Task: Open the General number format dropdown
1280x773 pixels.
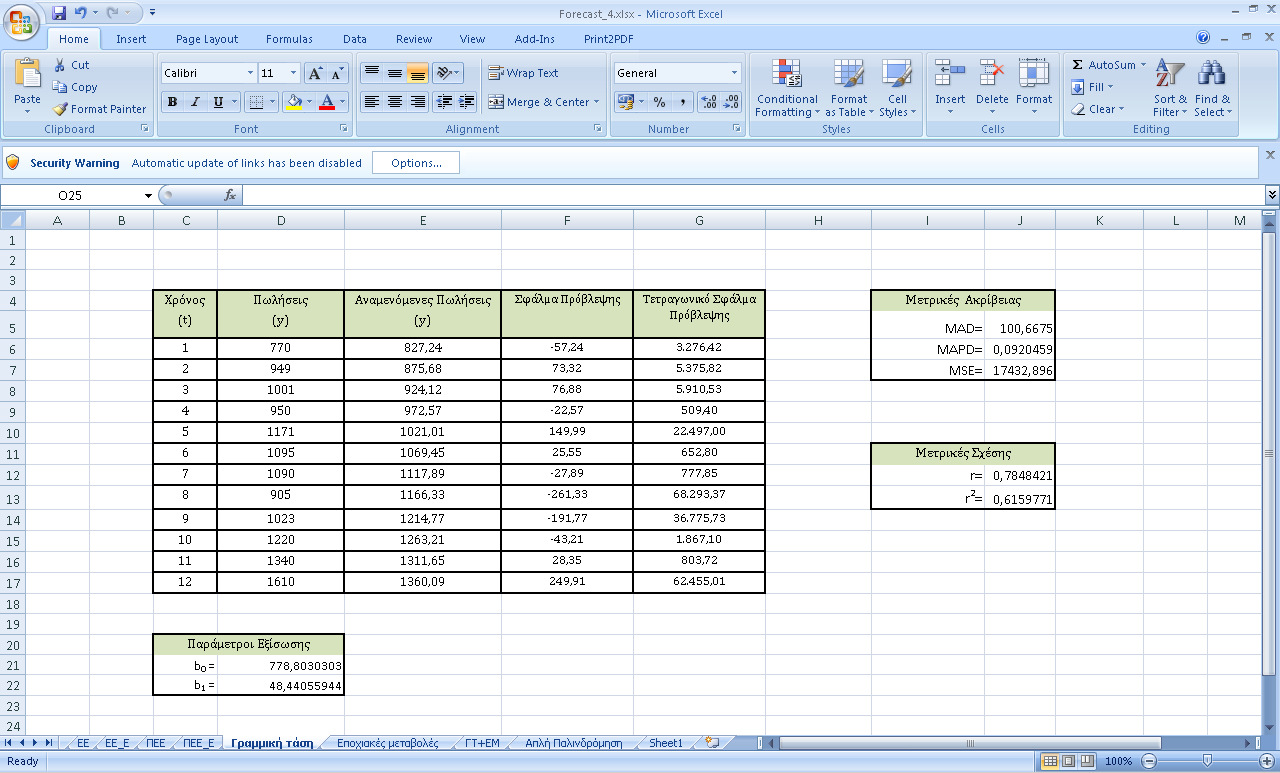Action: 734,73
